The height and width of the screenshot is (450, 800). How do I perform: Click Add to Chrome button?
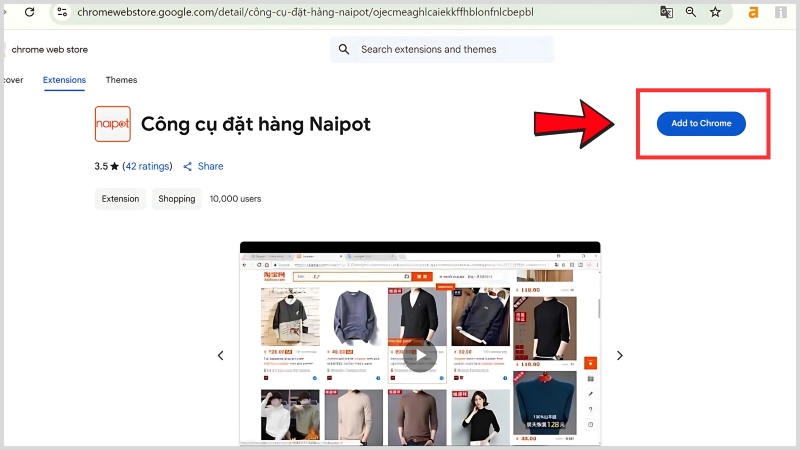(x=701, y=123)
